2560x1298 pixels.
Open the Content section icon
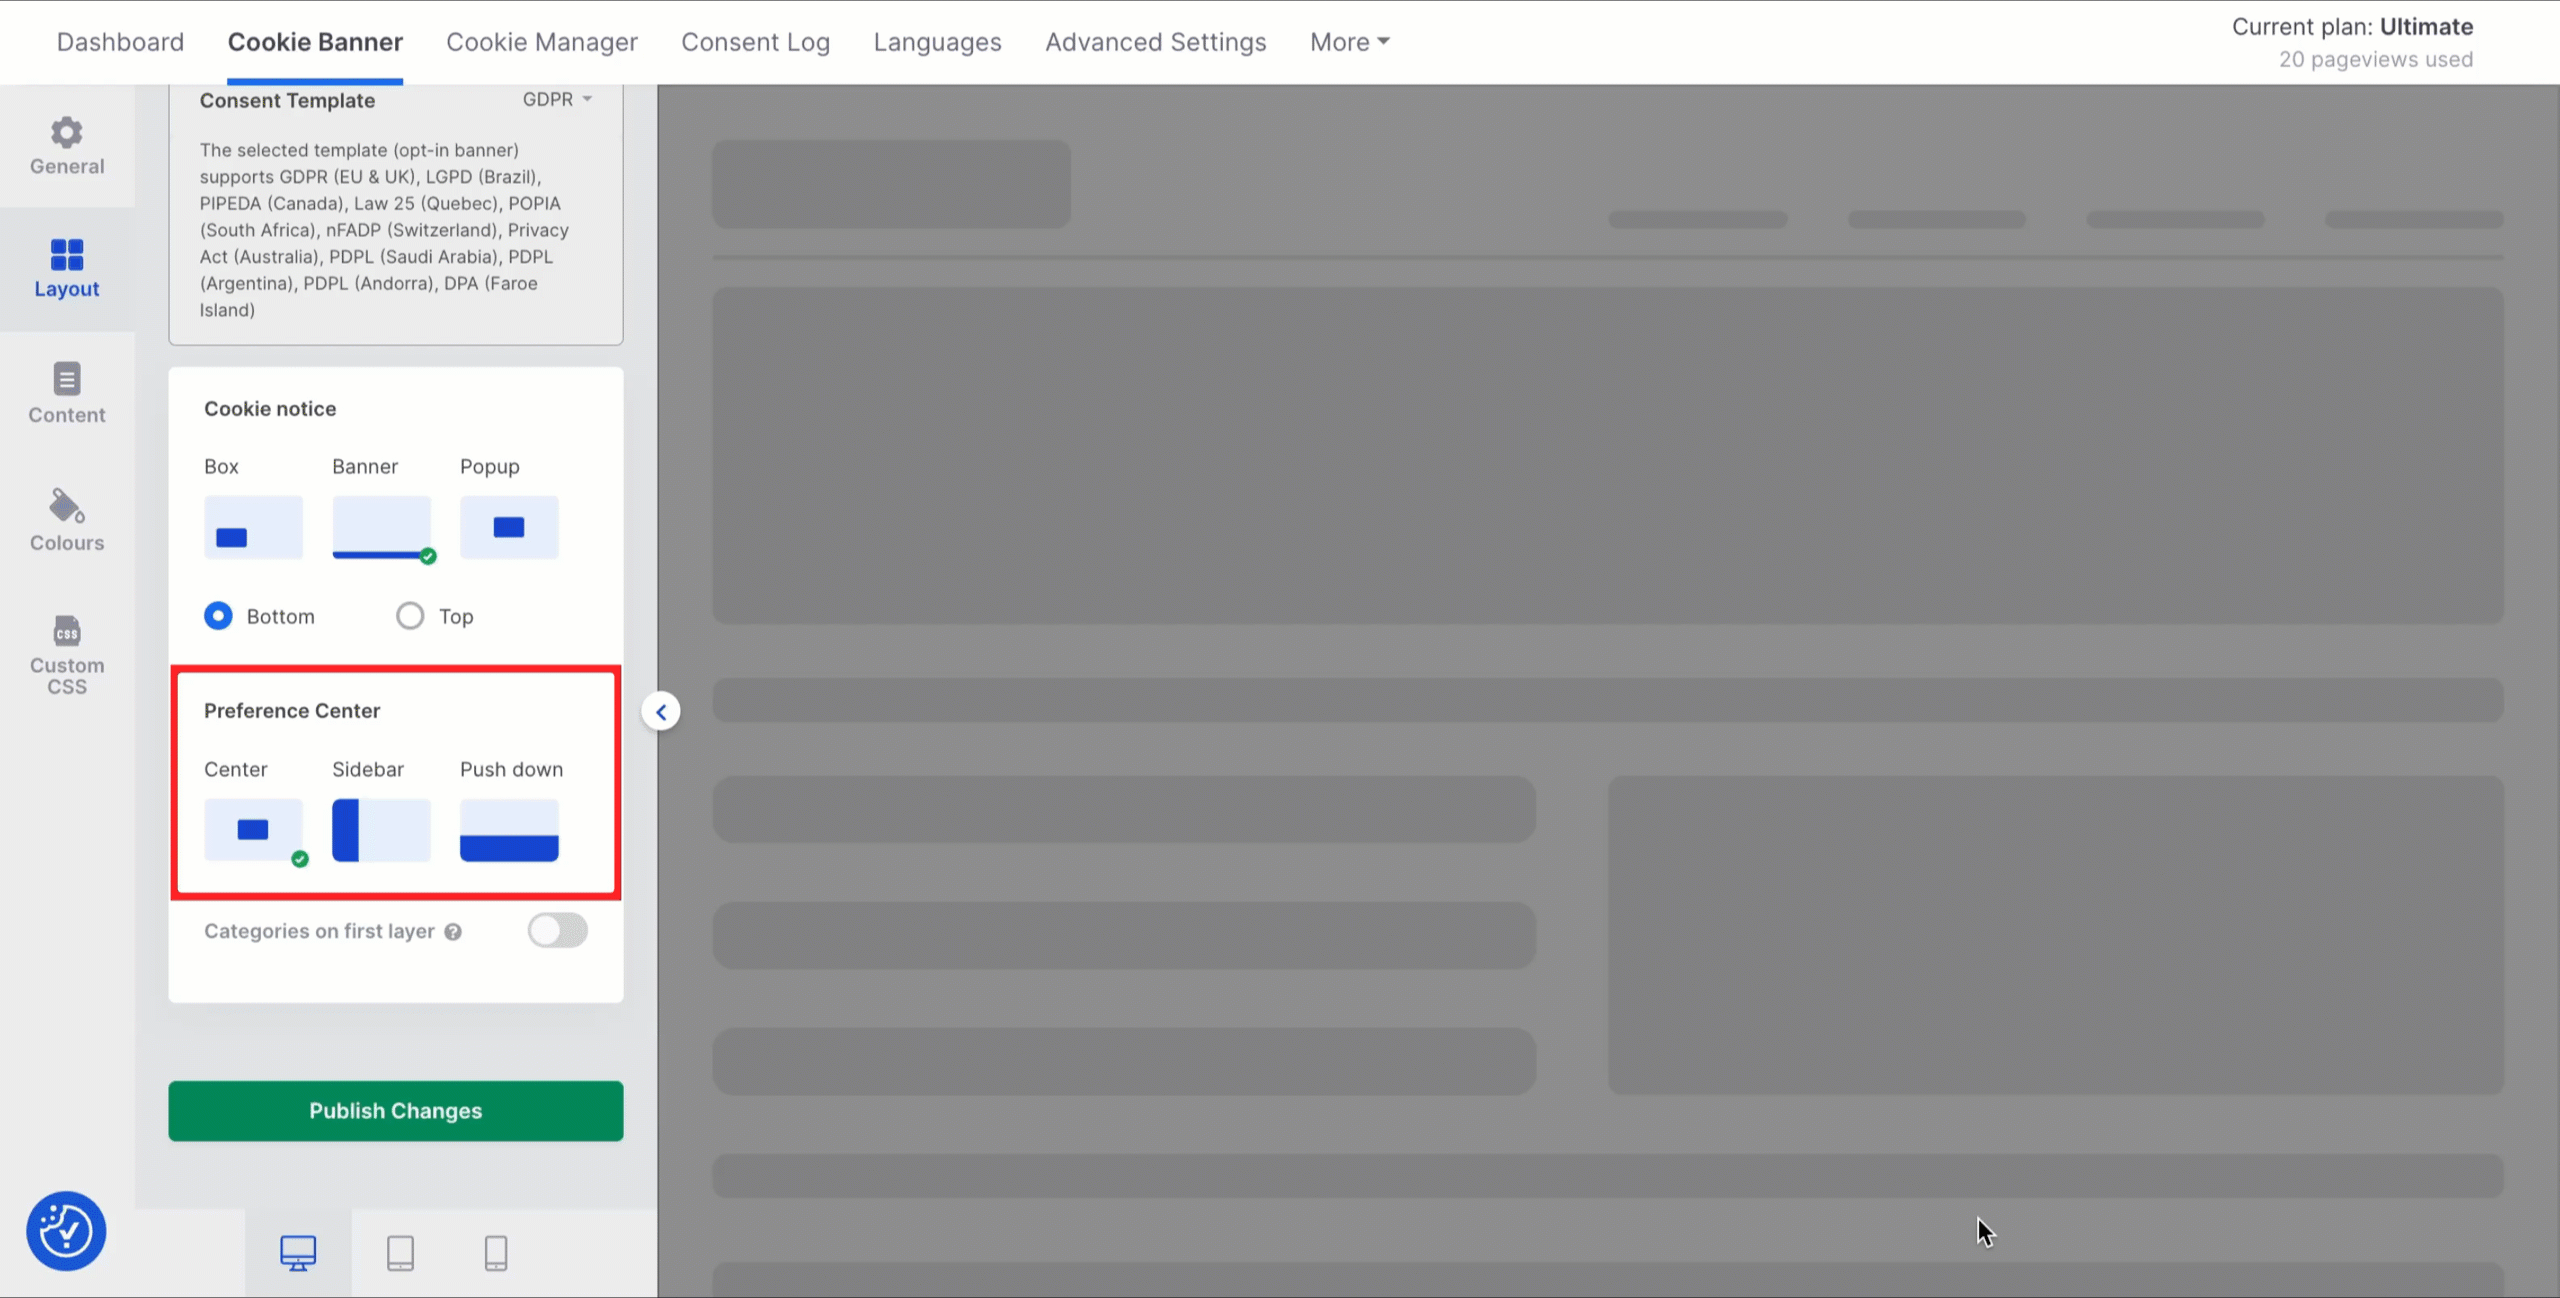pos(67,392)
